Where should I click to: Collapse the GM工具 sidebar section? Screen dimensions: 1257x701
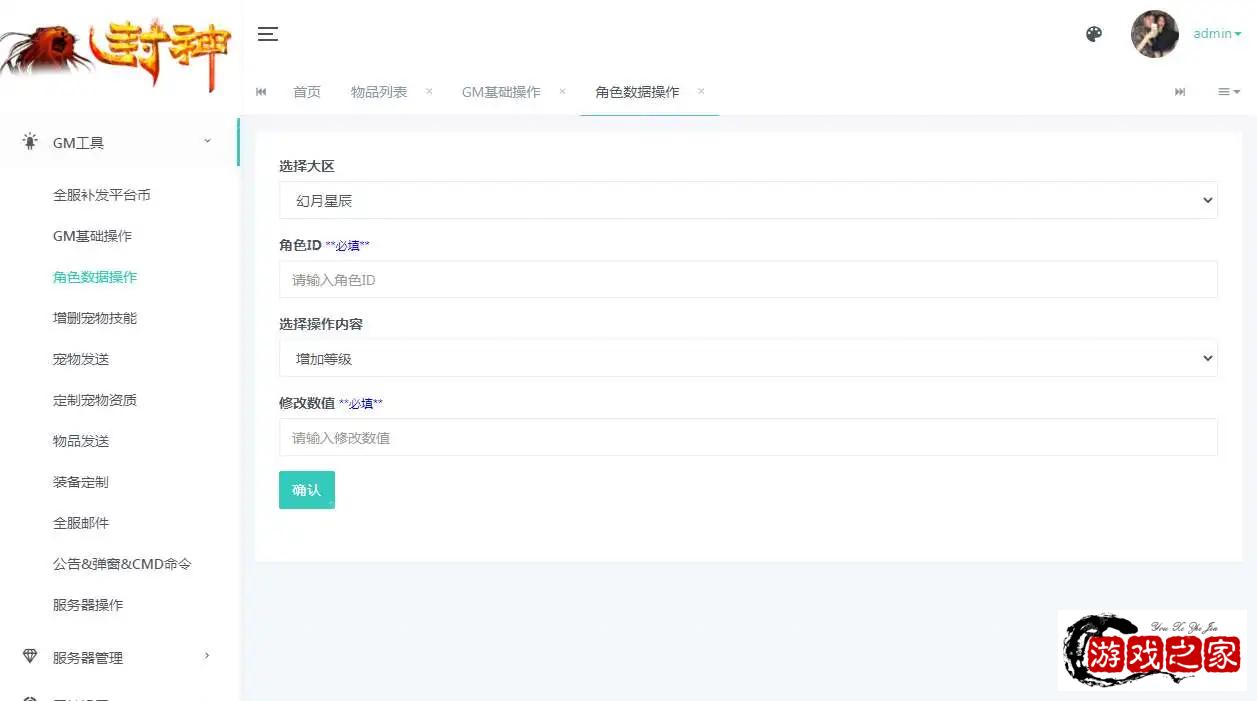tap(118, 143)
